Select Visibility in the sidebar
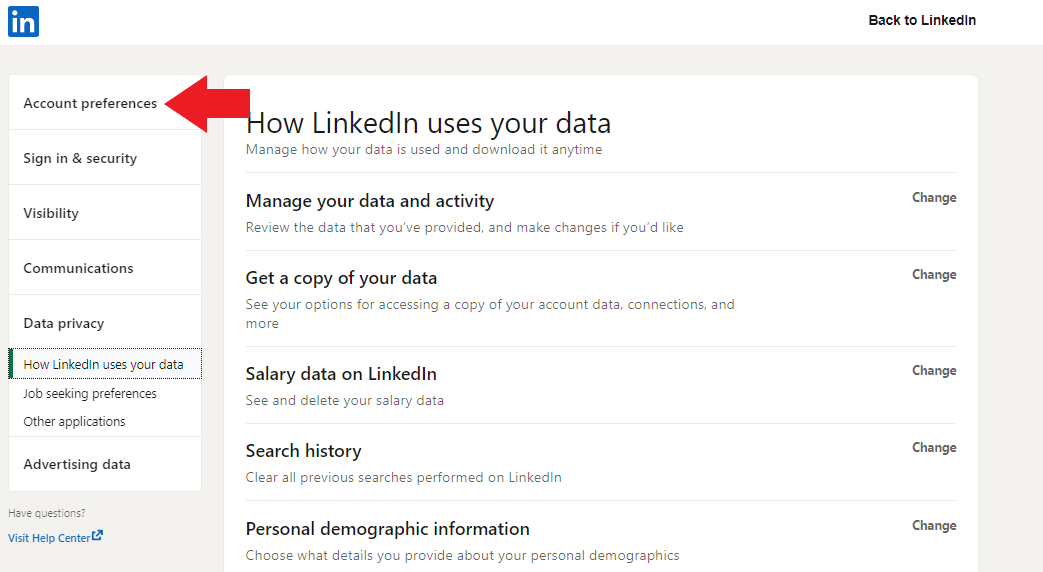This screenshot has height=572, width=1043. (51, 213)
